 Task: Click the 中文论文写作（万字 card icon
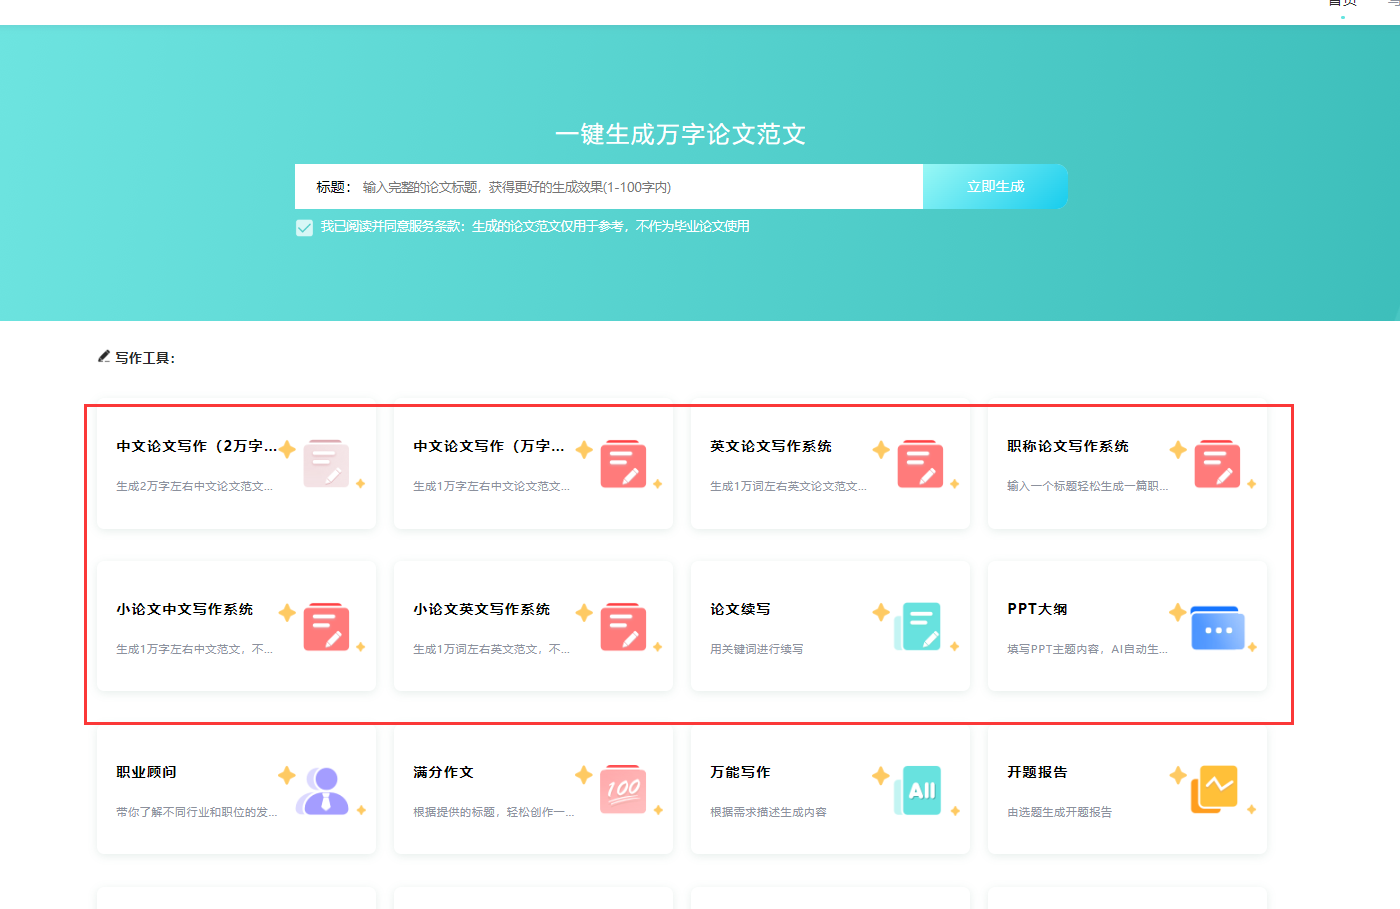point(623,464)
